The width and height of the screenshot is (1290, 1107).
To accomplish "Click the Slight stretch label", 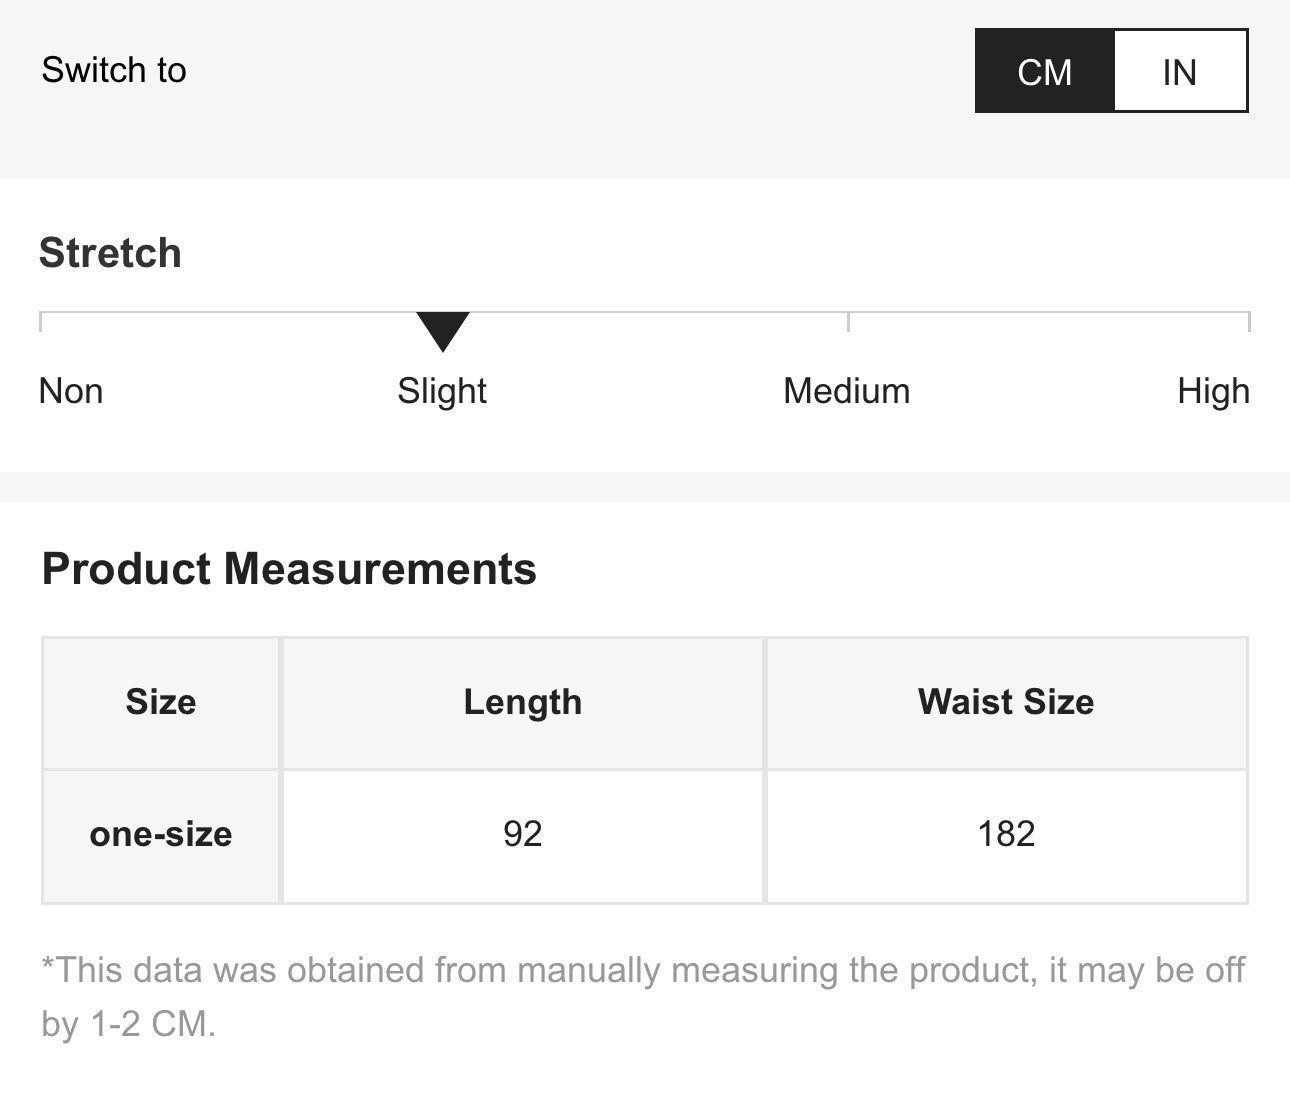I will [442, 391].
